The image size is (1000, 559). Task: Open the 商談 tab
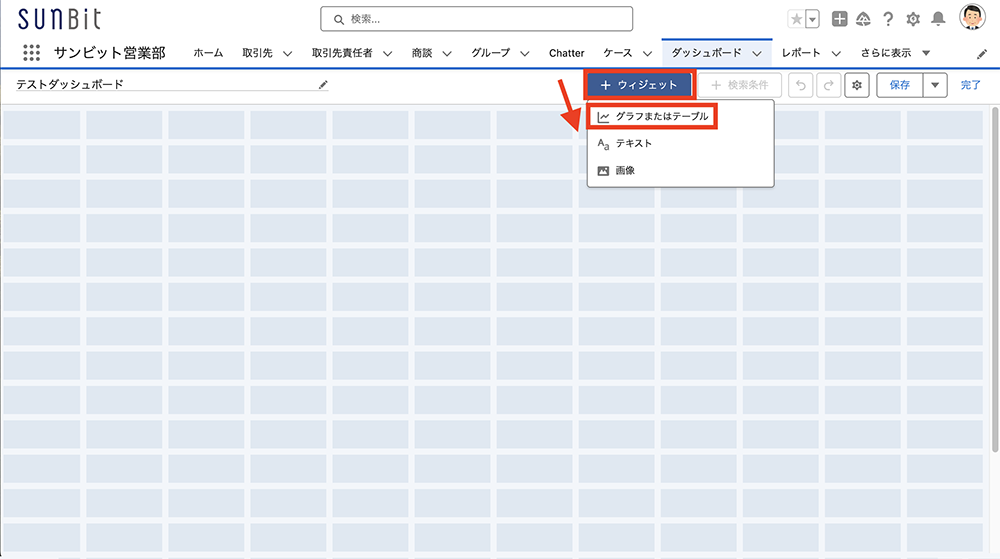[x=422, y=53]
